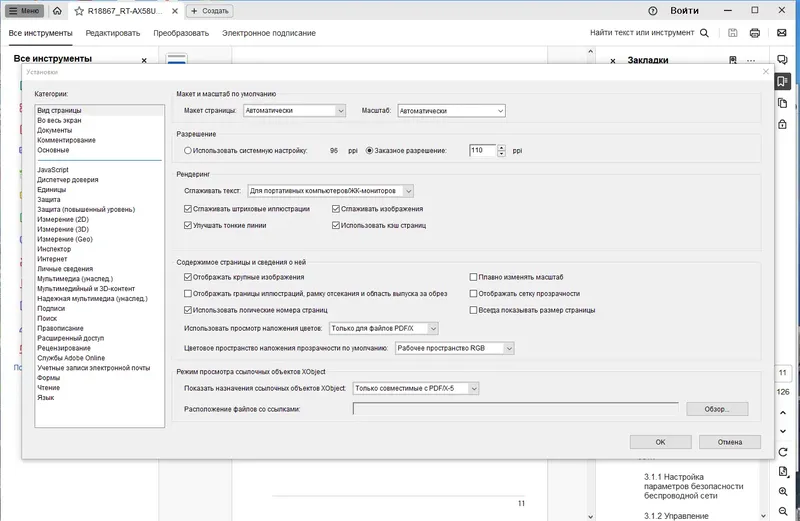The image size is (800, 521).
Task: Click the save diskette icon
Action: (x=733, y=33)
